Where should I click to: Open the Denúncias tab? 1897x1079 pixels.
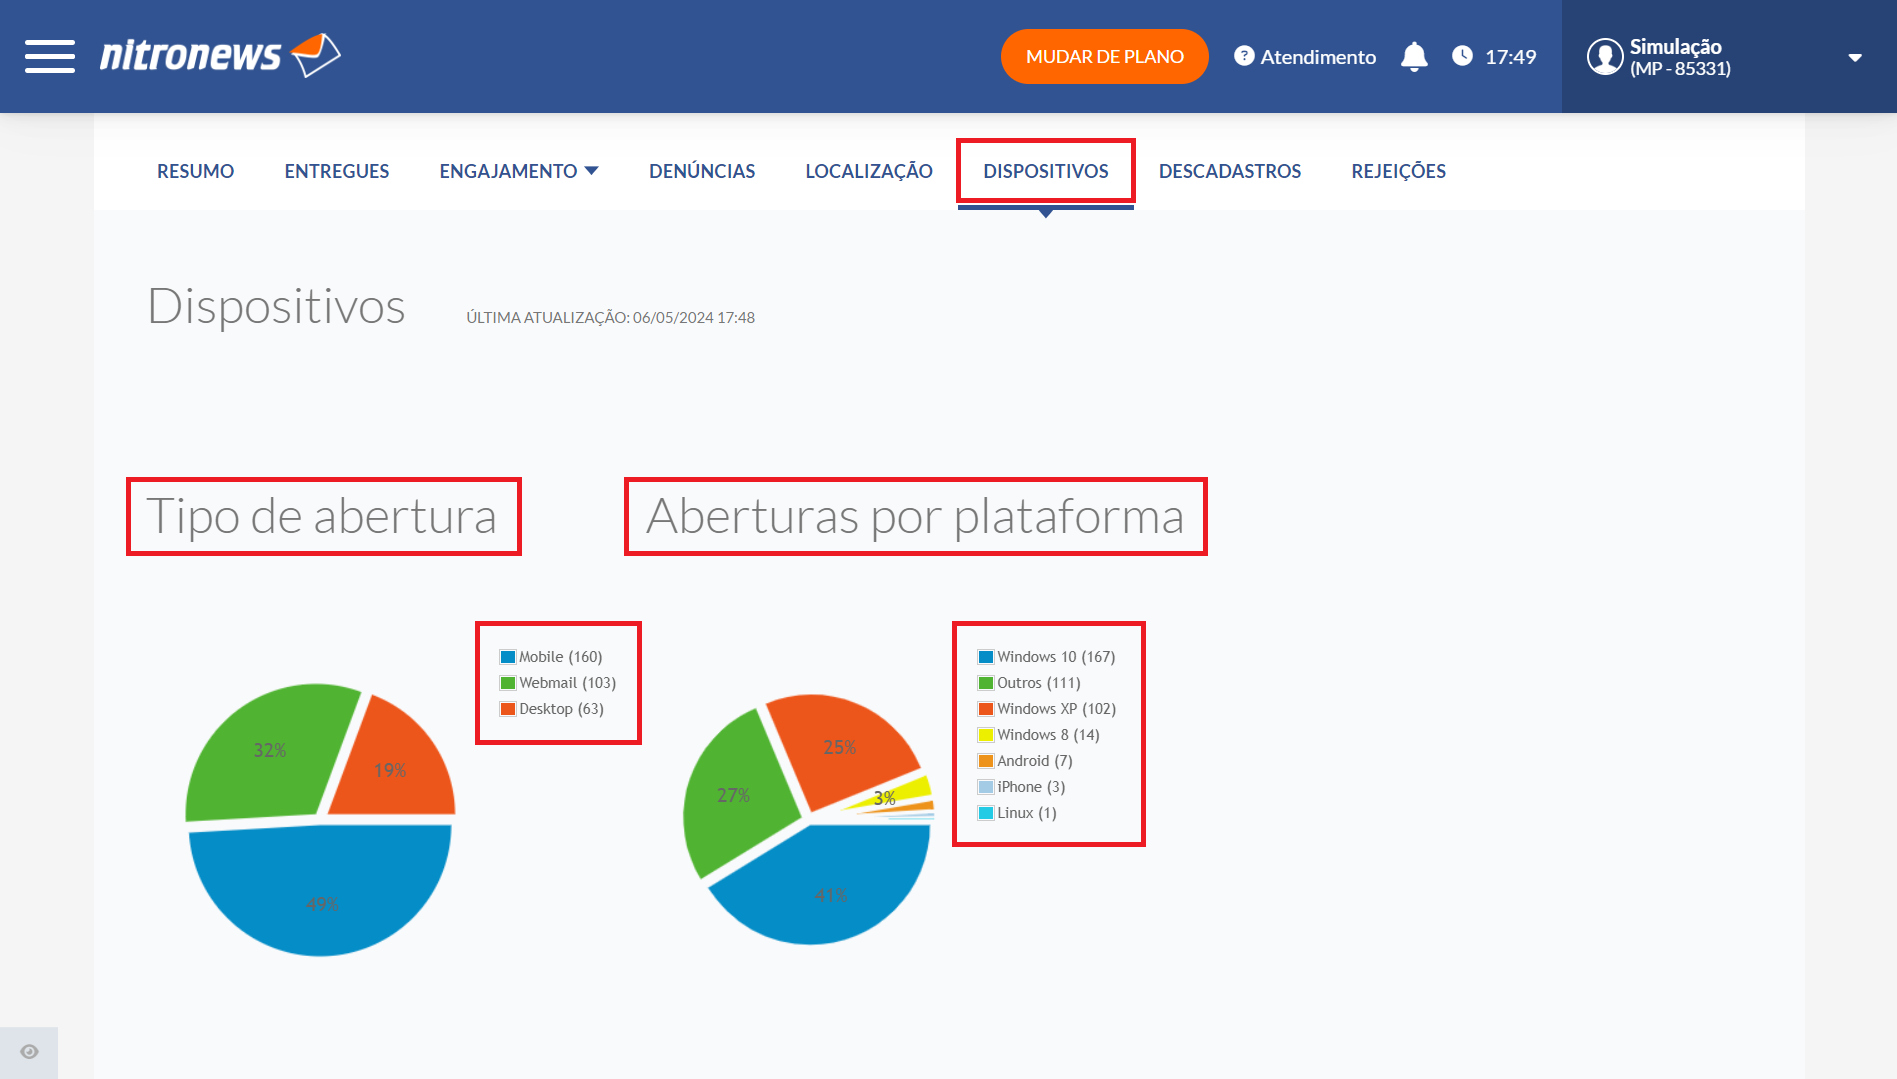point(702,171)
